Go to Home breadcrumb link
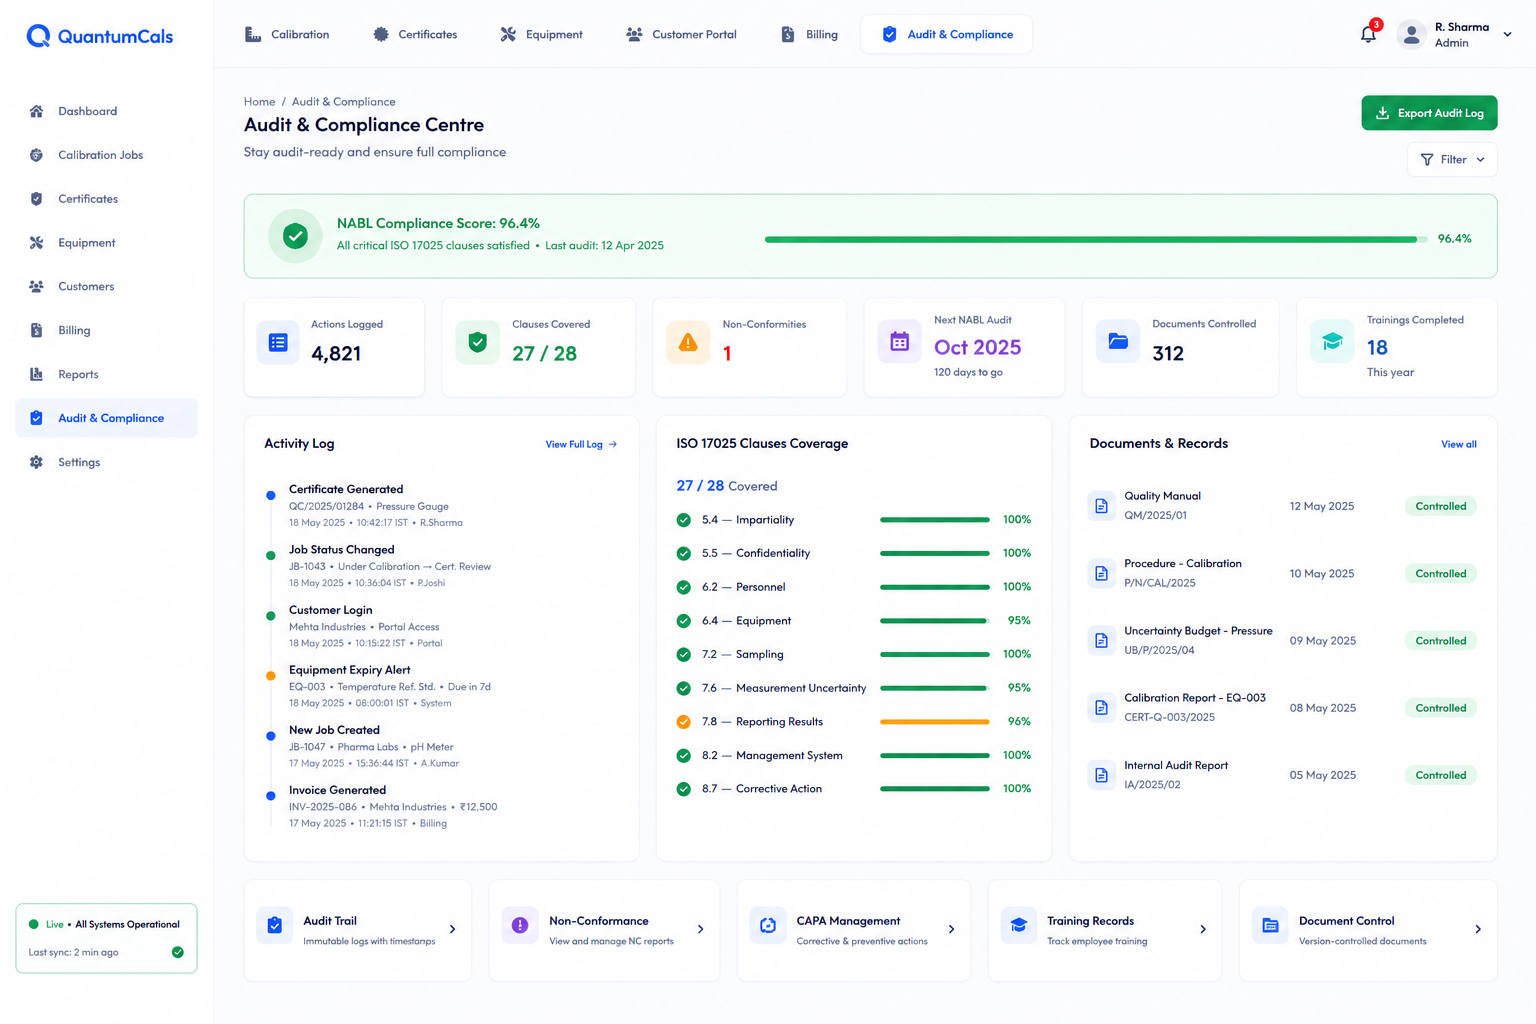The height and width of the screenshot is (1024, 1536). coord(259,102)
